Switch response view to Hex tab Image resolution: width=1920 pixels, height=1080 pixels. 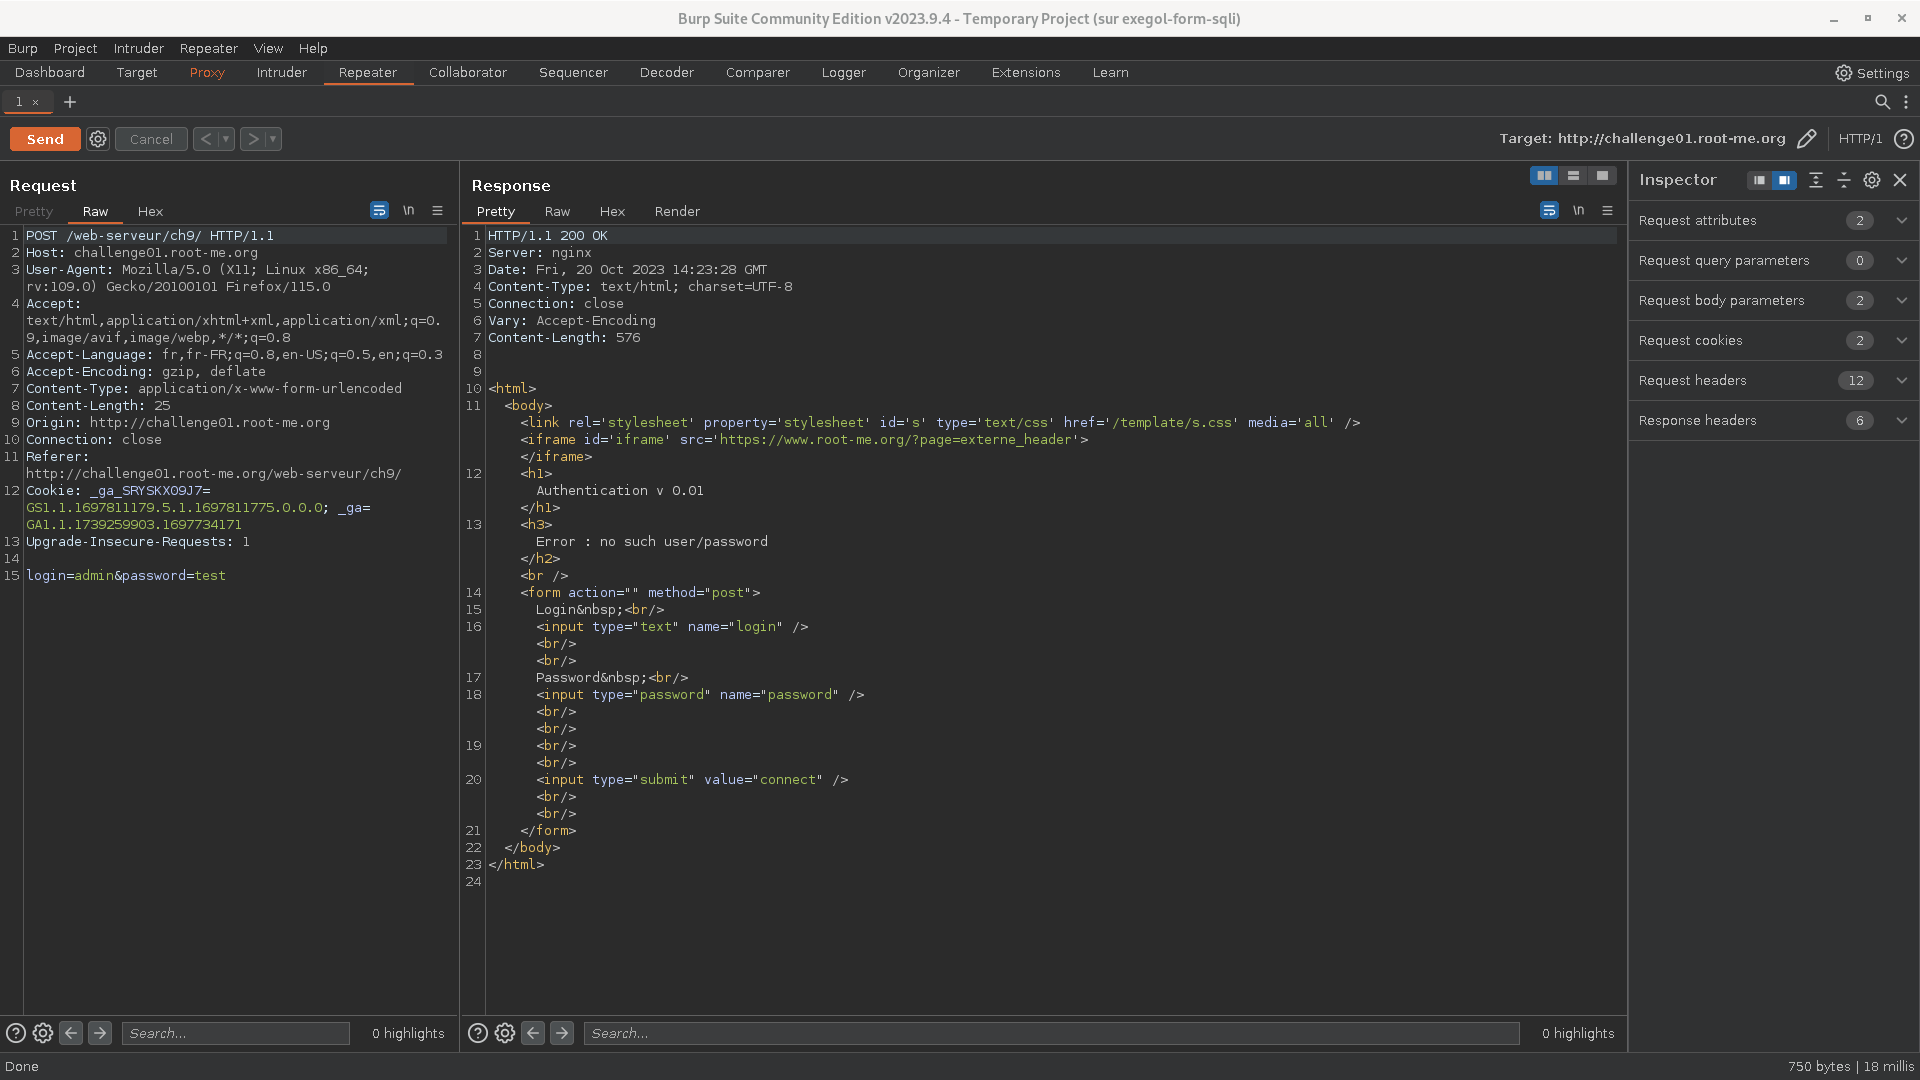tap(612, 211)
